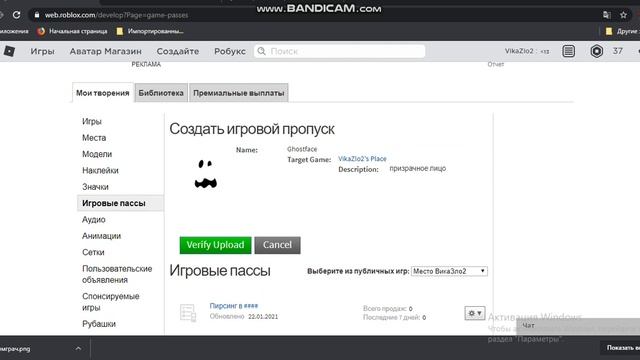Viewport: 640px width, 360px height.
Task: Click the Ghostface name value
Action: tap(302, 149)
